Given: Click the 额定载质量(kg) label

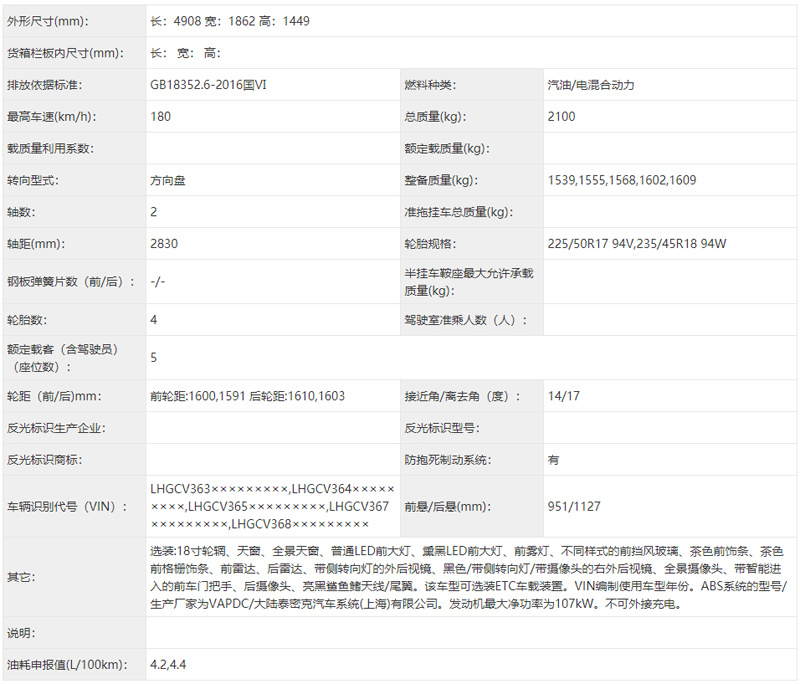Looking at the screenshot, I should click(447, 148).
